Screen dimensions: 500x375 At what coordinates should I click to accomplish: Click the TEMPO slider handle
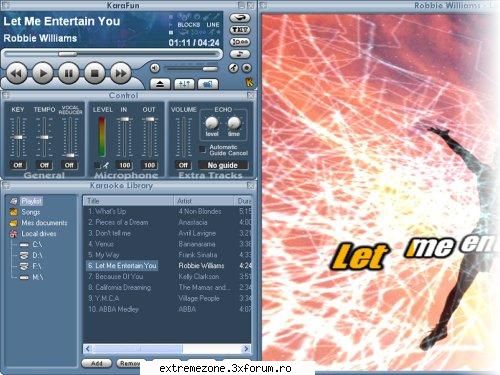click(44, 137)
